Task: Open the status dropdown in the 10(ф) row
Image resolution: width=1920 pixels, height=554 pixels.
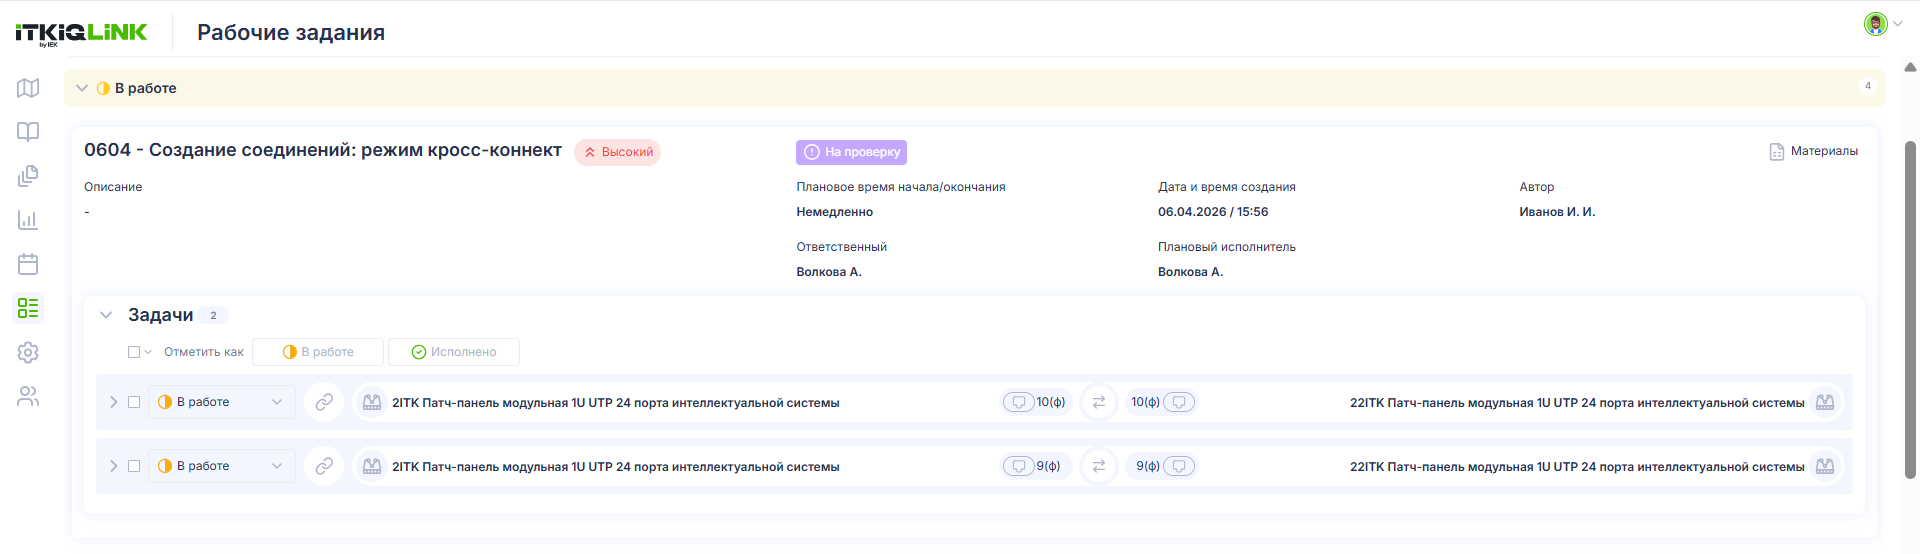Action: [x=222, y=402]
